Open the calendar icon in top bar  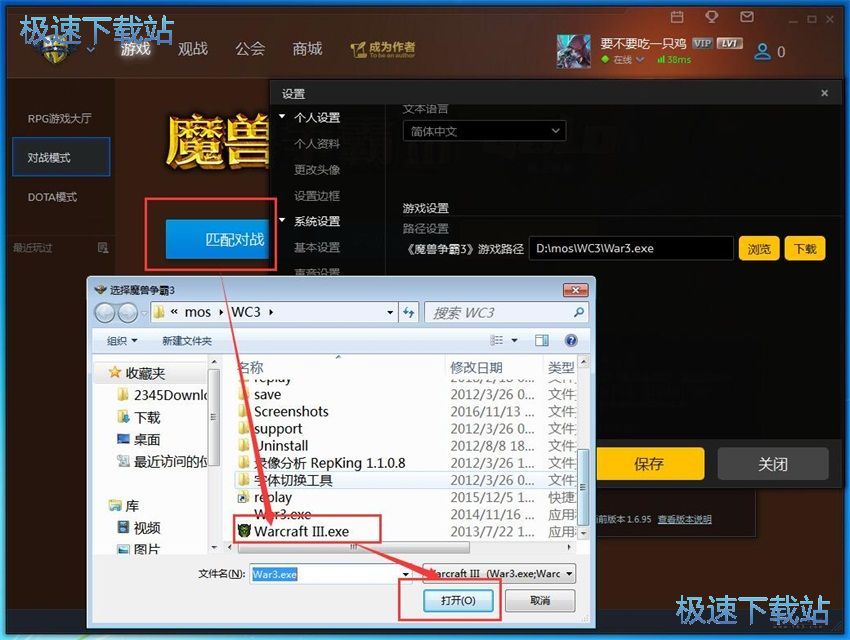point(677,17)
